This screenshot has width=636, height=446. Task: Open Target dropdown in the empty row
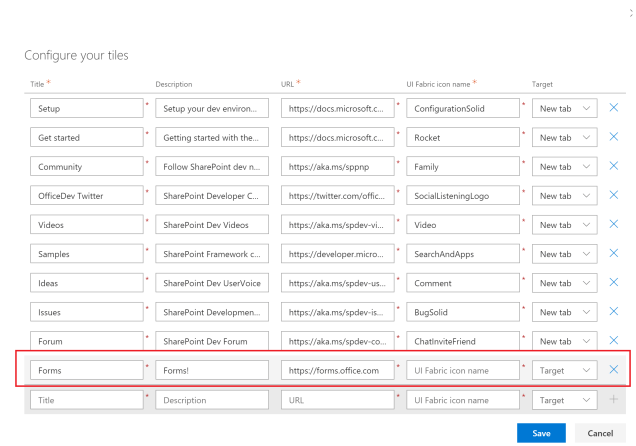point(564,399)
